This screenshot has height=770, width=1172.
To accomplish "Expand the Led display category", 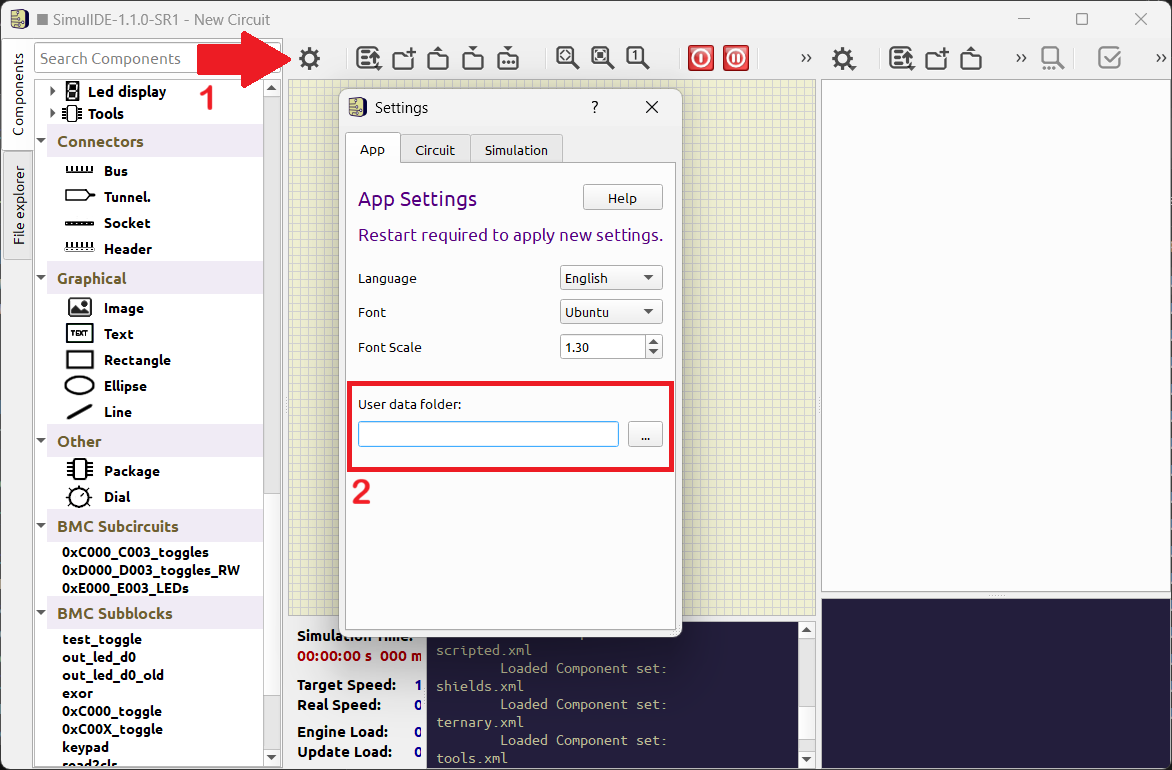I will [54, 91].
